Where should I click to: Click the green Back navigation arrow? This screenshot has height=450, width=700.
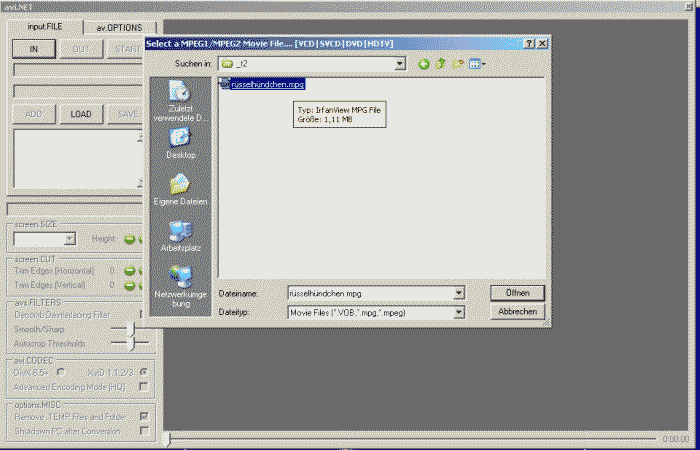point(424,64)
